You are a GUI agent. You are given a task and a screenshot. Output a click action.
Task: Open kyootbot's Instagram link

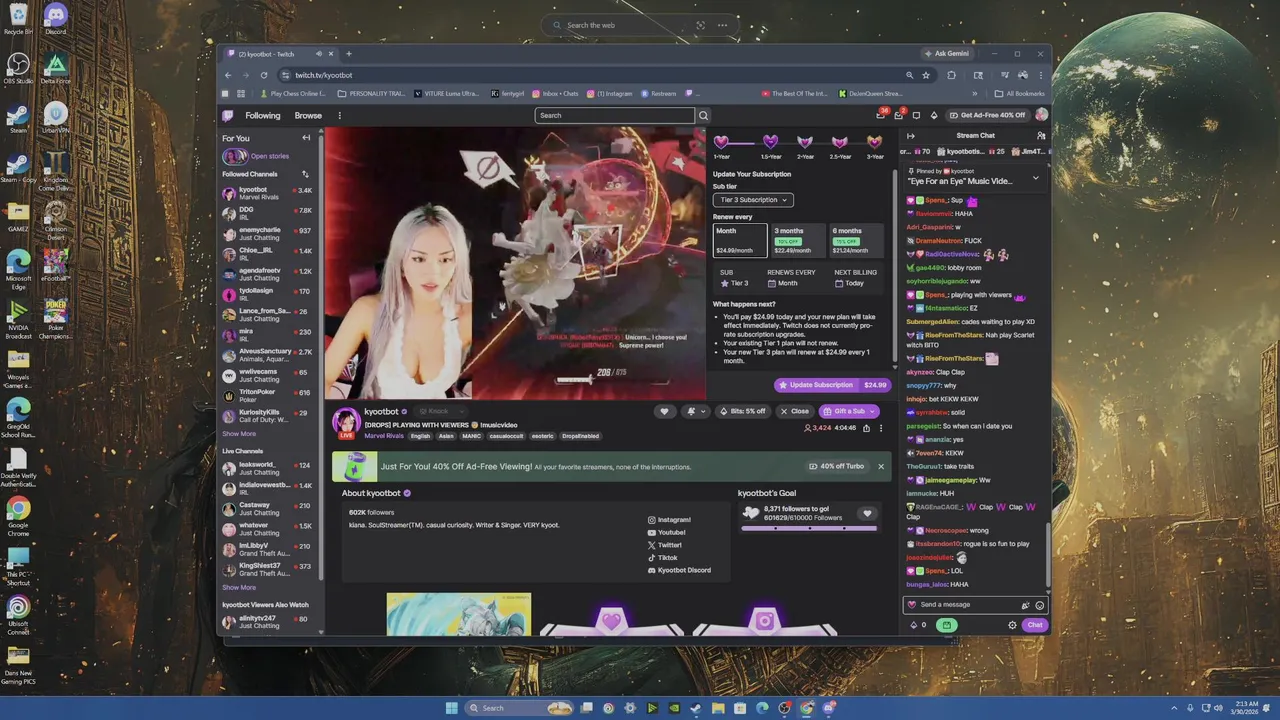coord(669,520)
